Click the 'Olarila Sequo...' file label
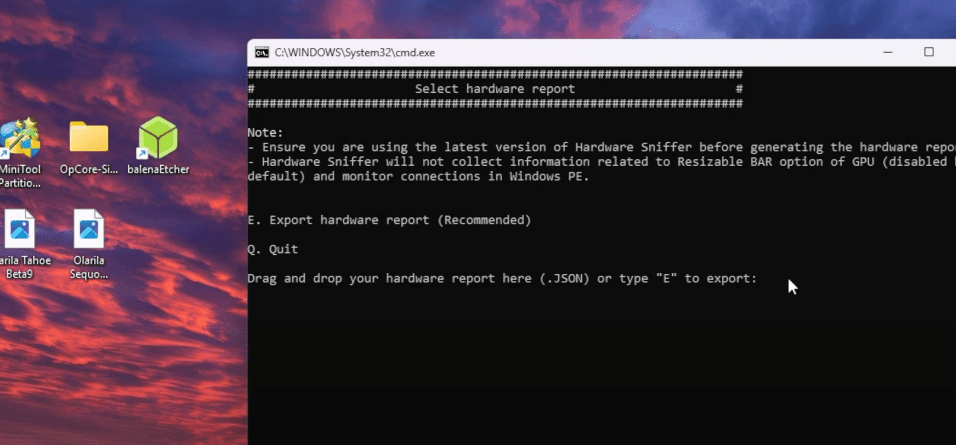Viewport: 956px width, 445px height. (x=89, y=266)
